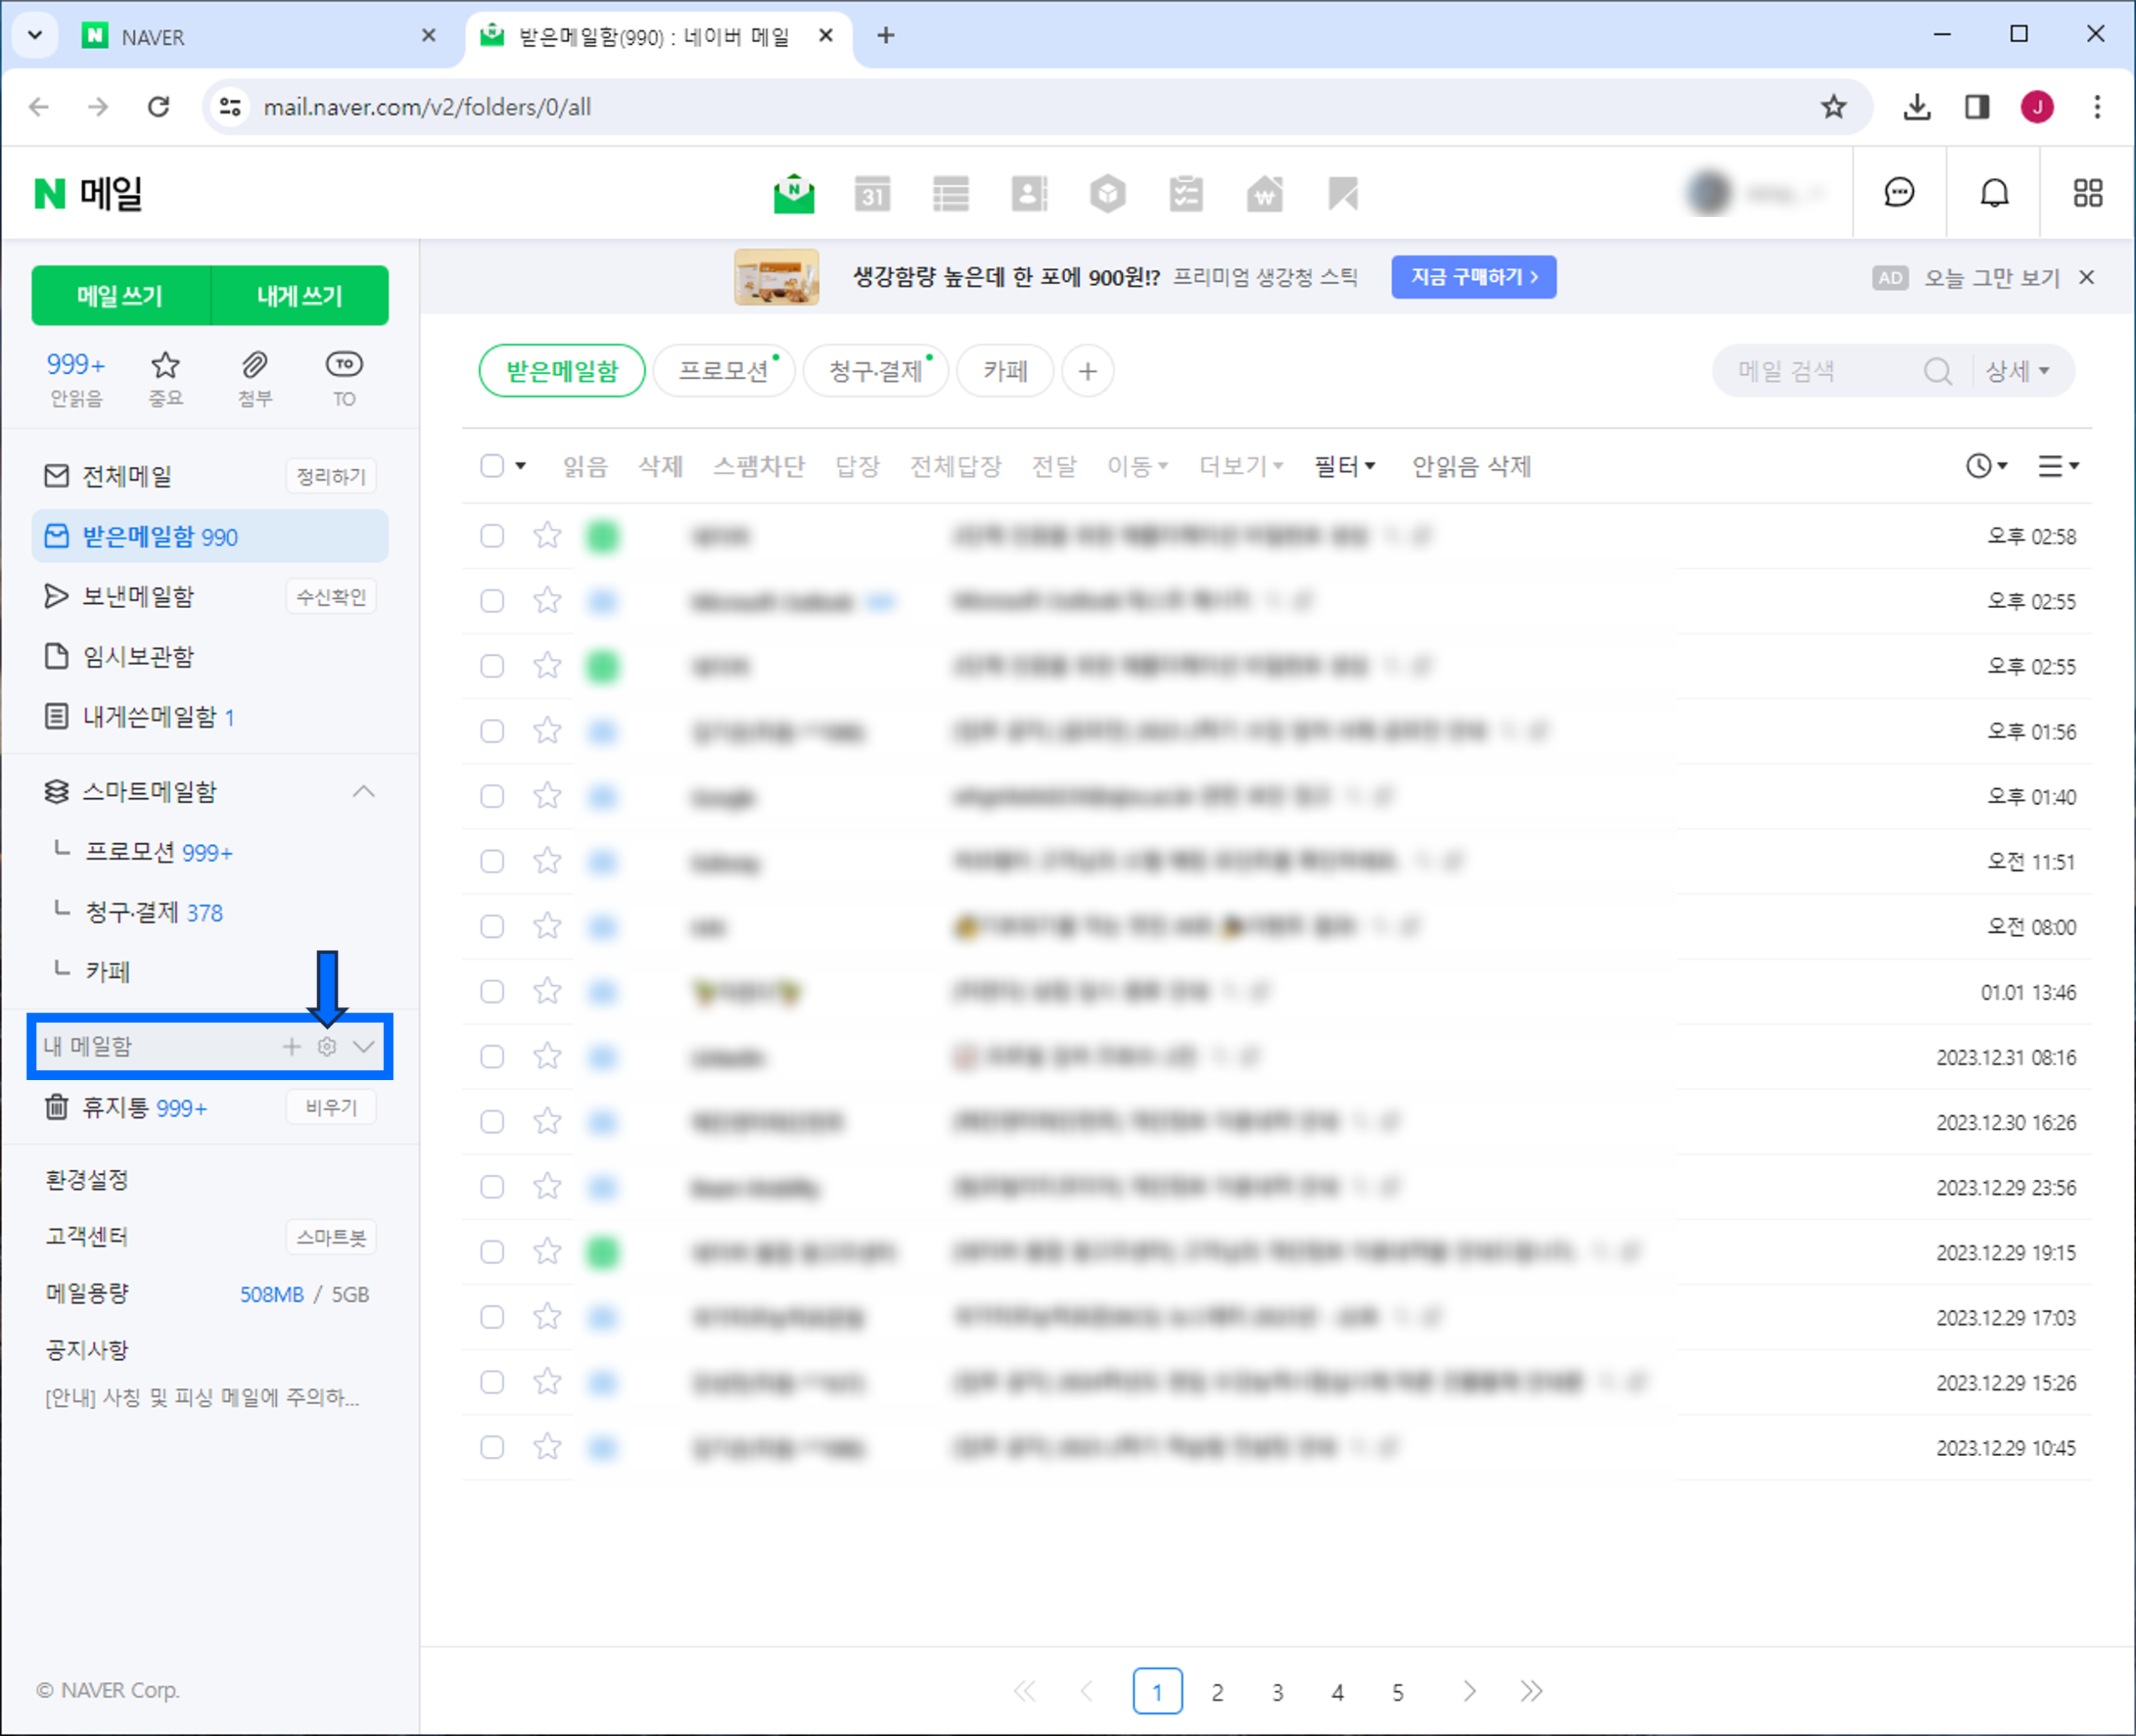Viewport: 2136px width, 1736px height.
Task: Tick the checkbox of the 오후 01:56 email
Action: pos(491,732)
